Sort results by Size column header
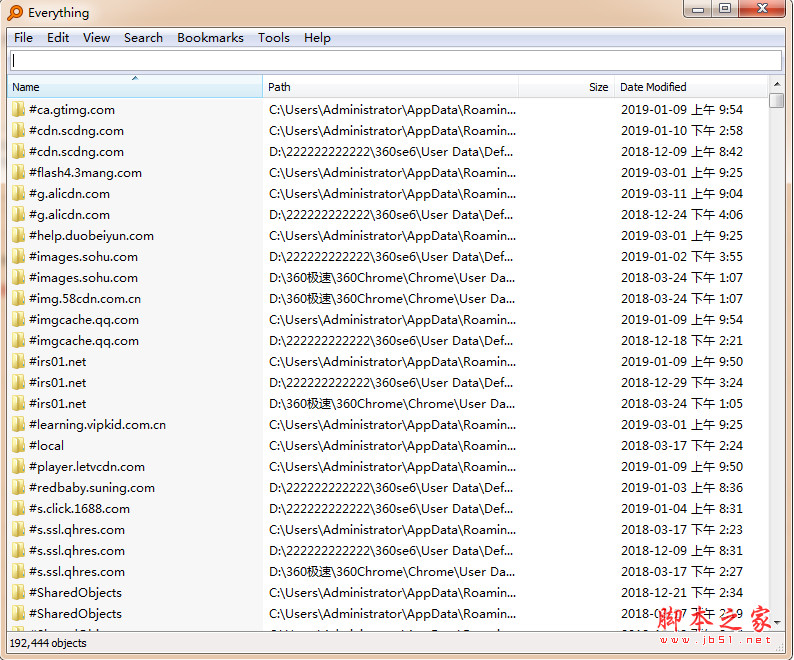 [566, 87]
